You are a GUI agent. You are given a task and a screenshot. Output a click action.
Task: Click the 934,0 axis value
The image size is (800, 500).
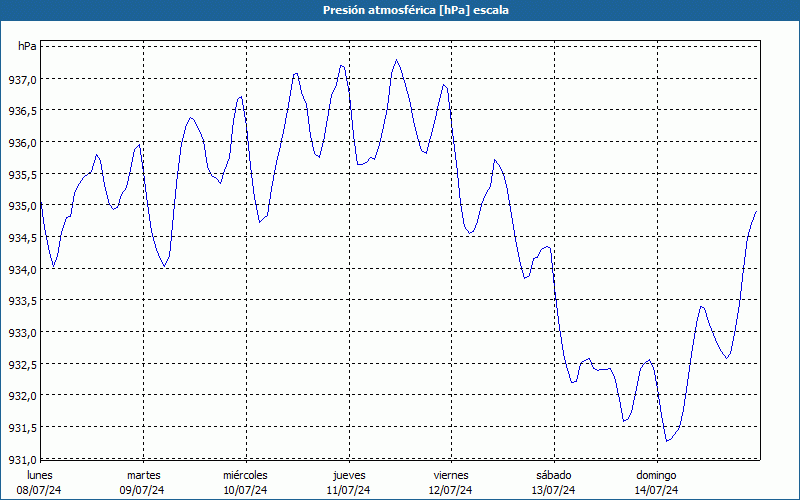click(x=22, y=269)
